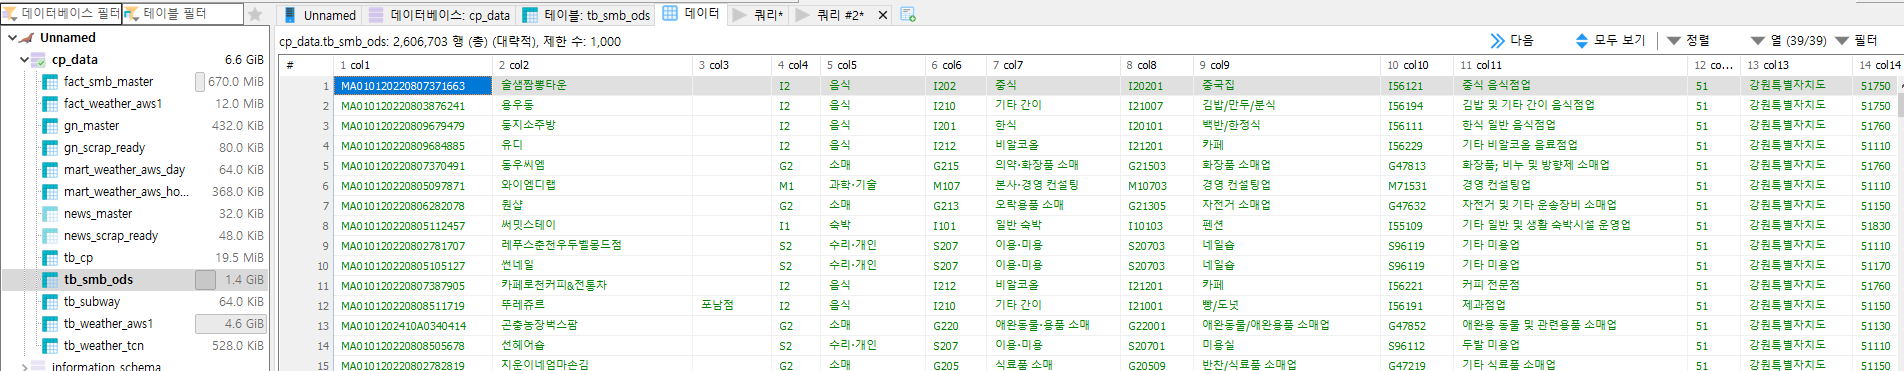Click the col9 column header
The width and height of the screenshot is (1904, 371).
point(1287,65)
